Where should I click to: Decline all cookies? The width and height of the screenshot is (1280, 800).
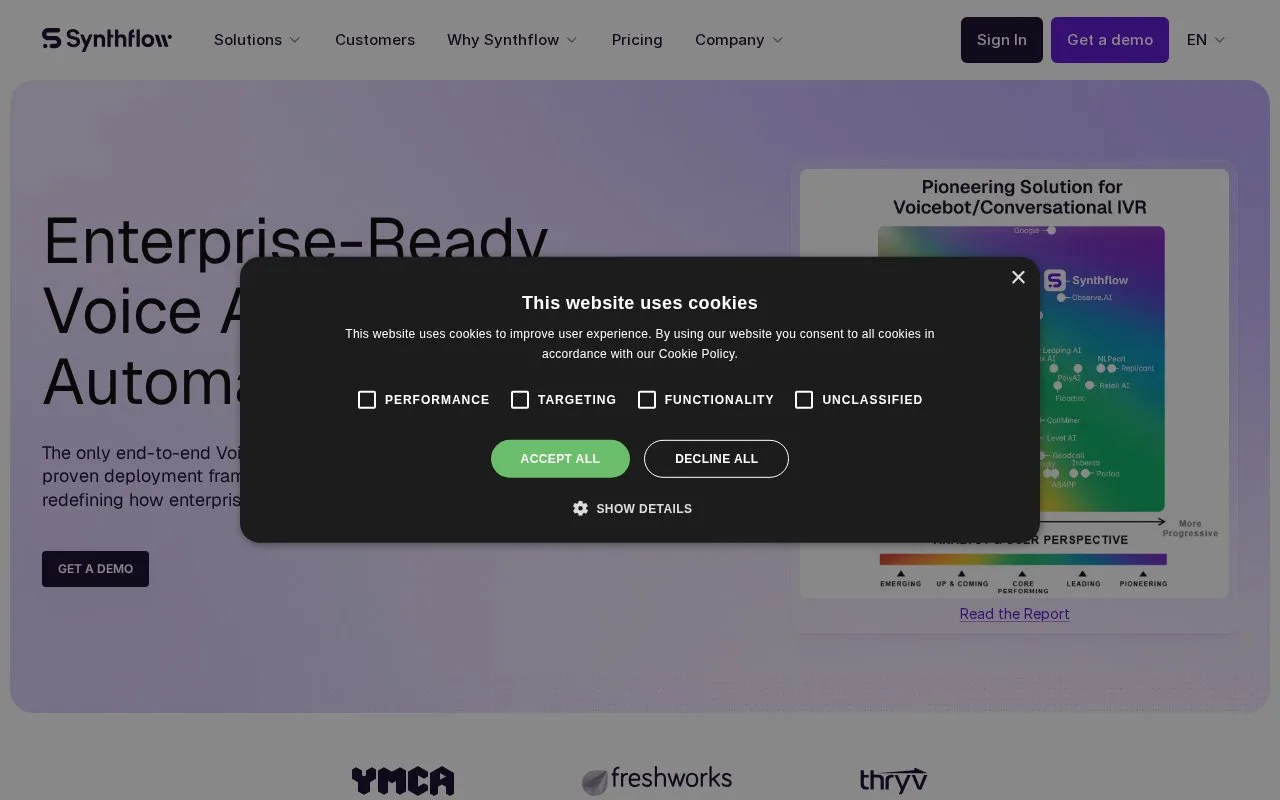coord(716,458)
